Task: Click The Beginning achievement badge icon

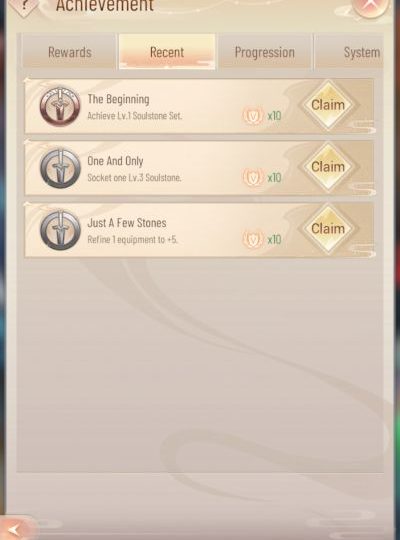Action: coord(60,106)
